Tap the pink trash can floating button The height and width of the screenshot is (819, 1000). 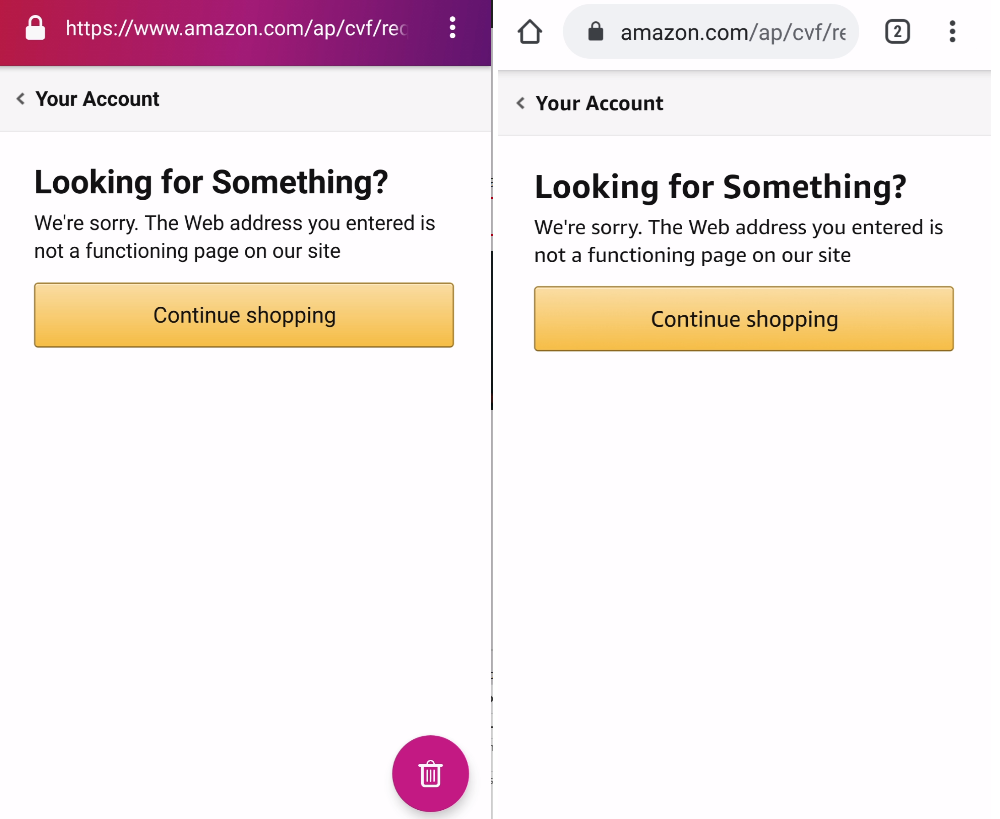click(x=430, y=773)
